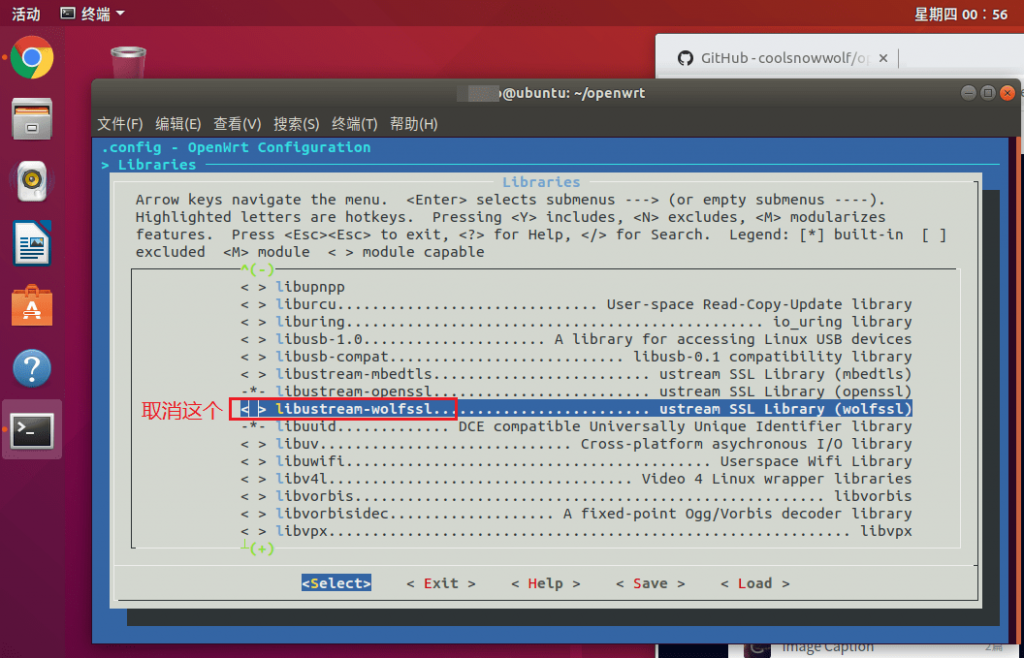The width and height of the screenshot is (1024, 658).
Task: Open the 编辑(E) menu
Action: [178, 124]
